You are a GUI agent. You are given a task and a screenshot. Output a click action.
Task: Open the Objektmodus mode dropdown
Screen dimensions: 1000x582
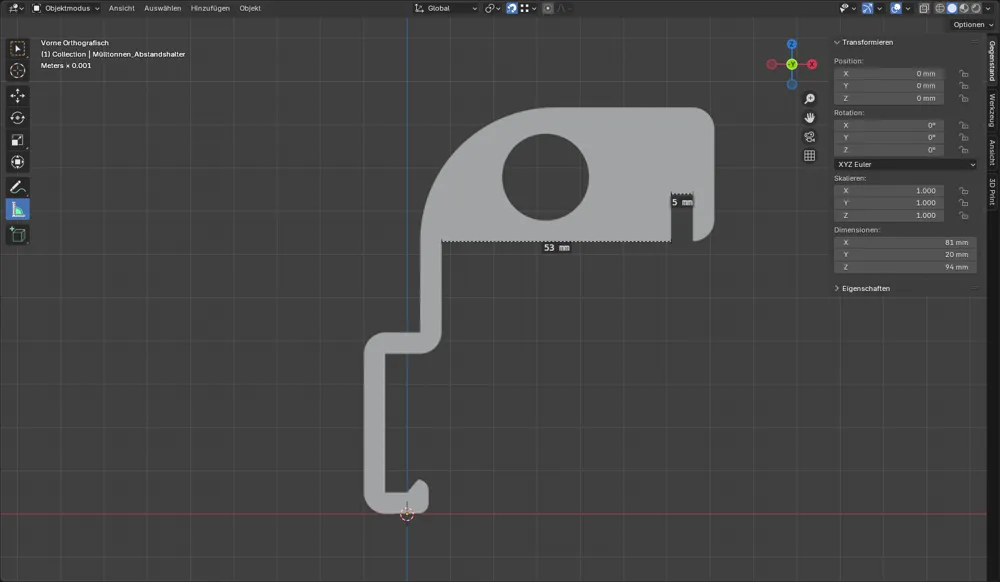[x=66, y=8]
